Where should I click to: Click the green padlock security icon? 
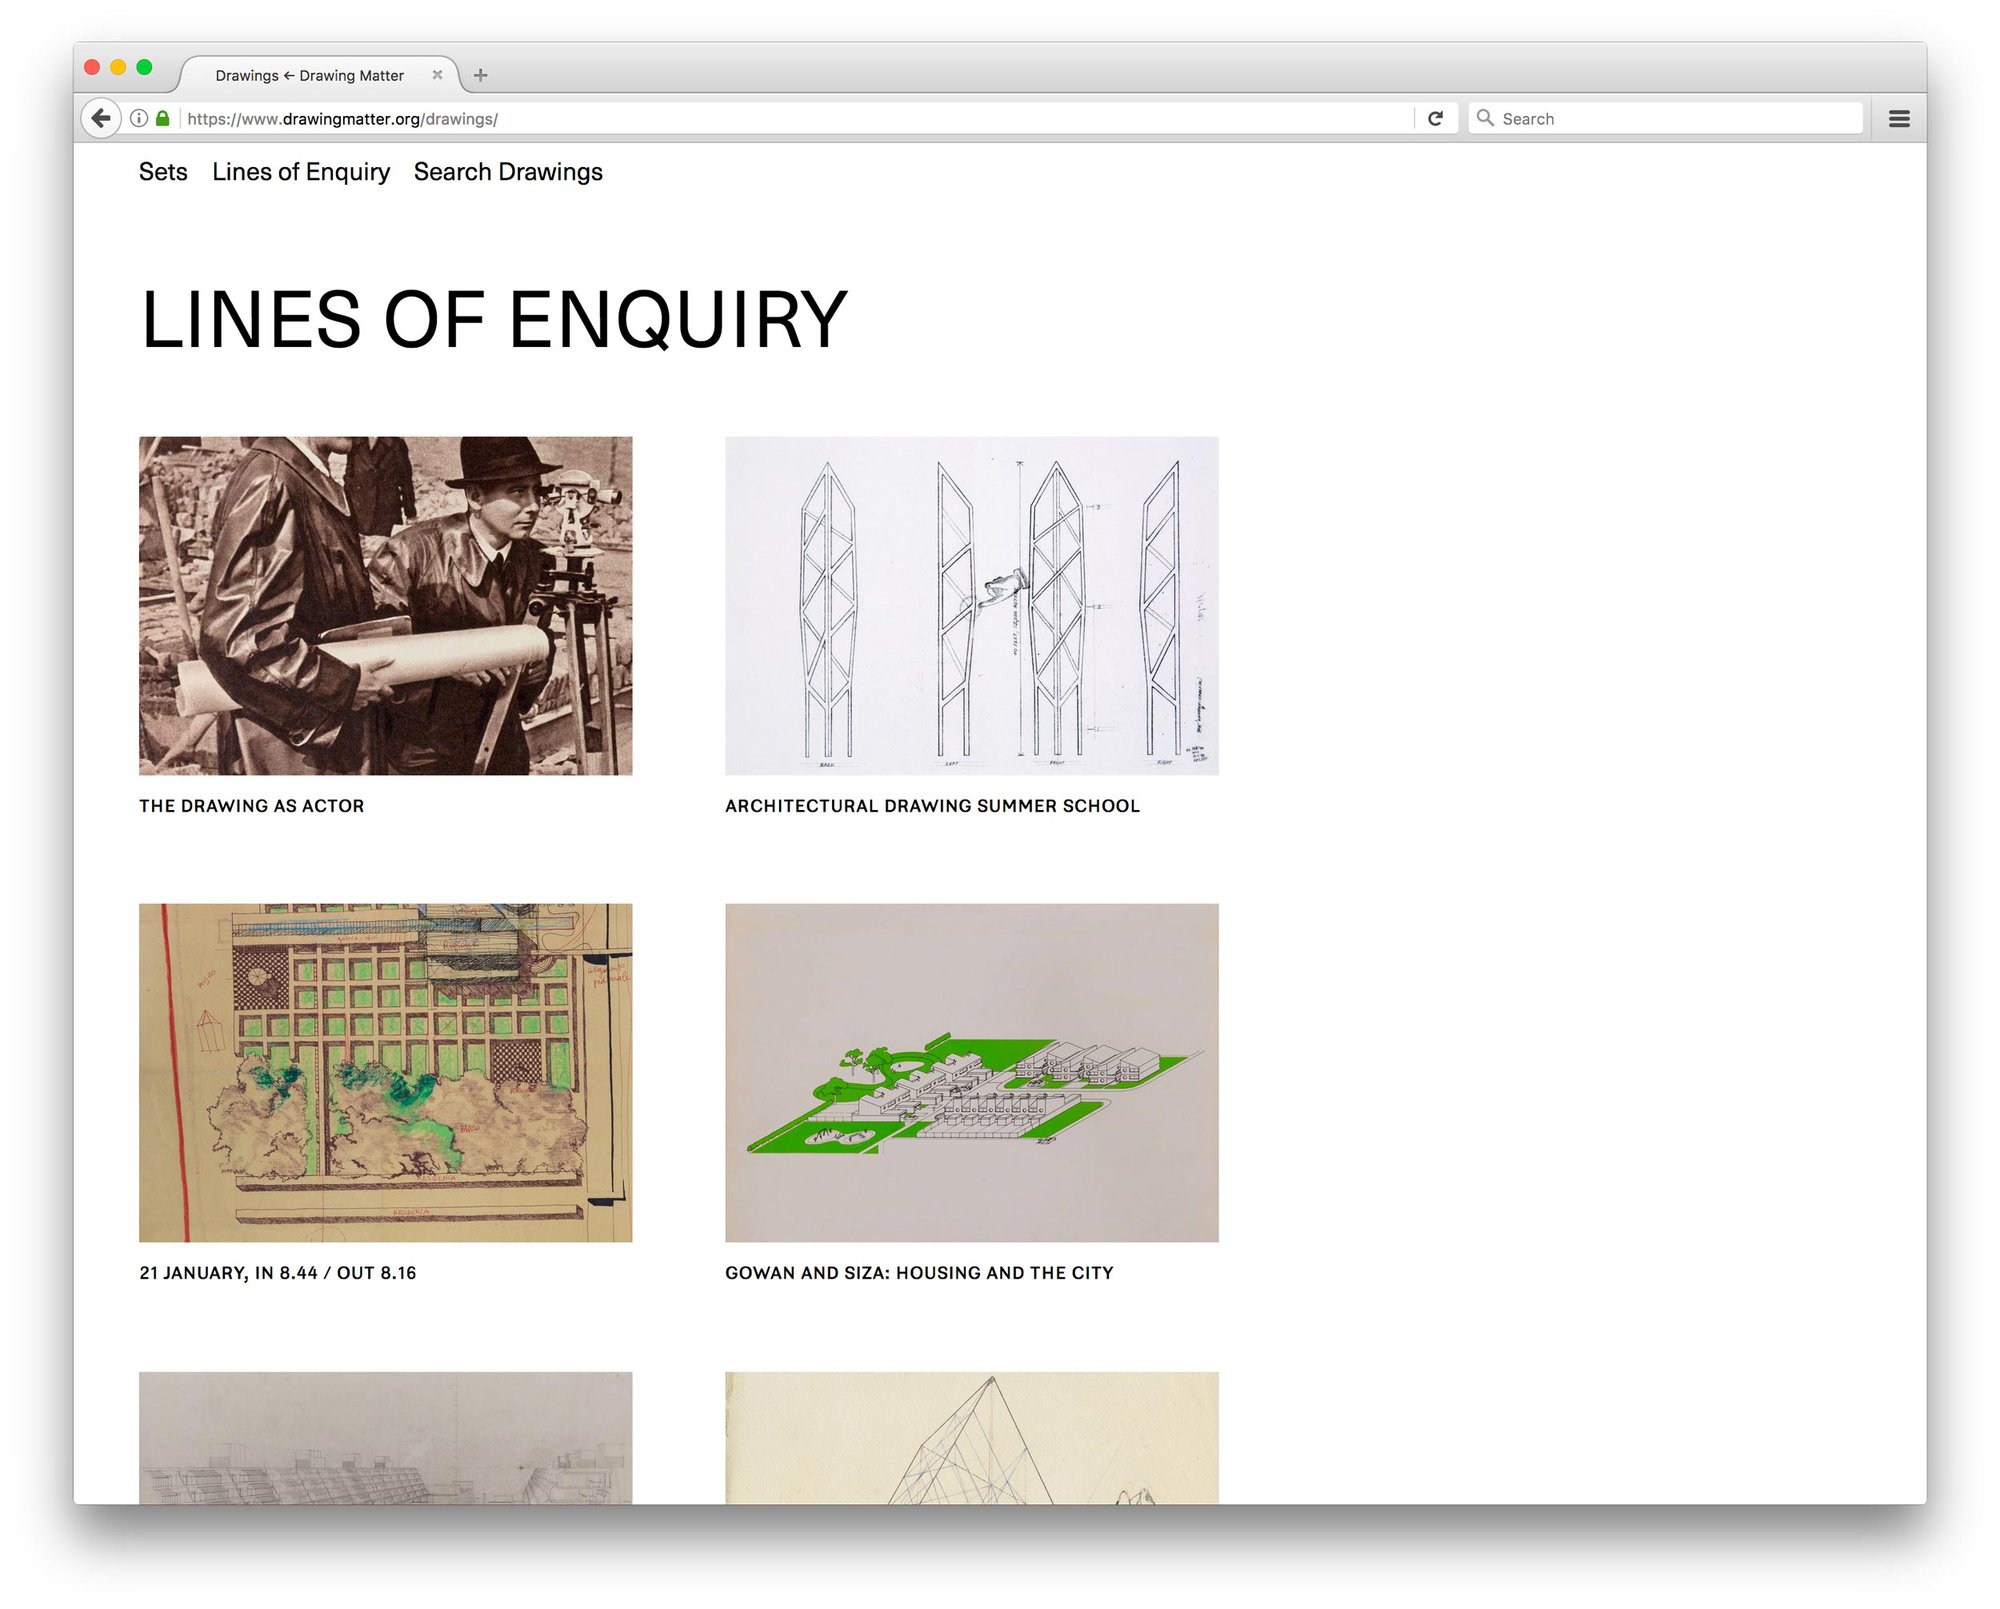(163, 118)
